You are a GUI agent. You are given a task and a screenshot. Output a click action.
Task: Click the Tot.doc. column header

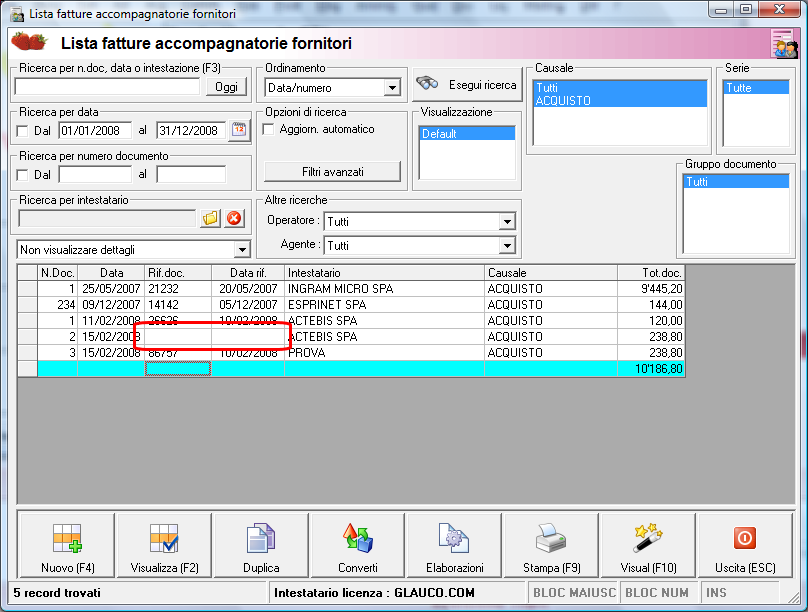pyautogui.click(x=651, y=273)
